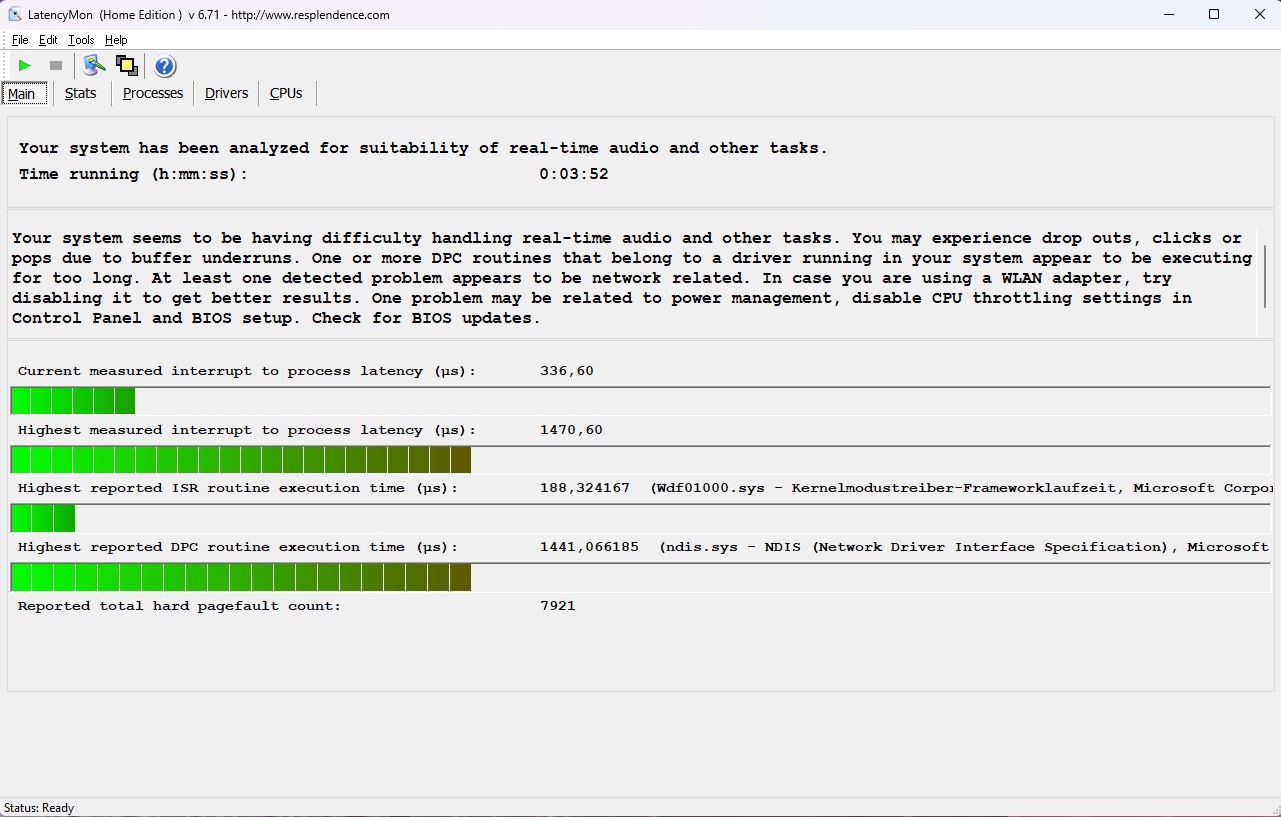Click the Wdf01000.sys driver description text
Viewport: 1281px width, 817px height.
click(x=961, y=488)
